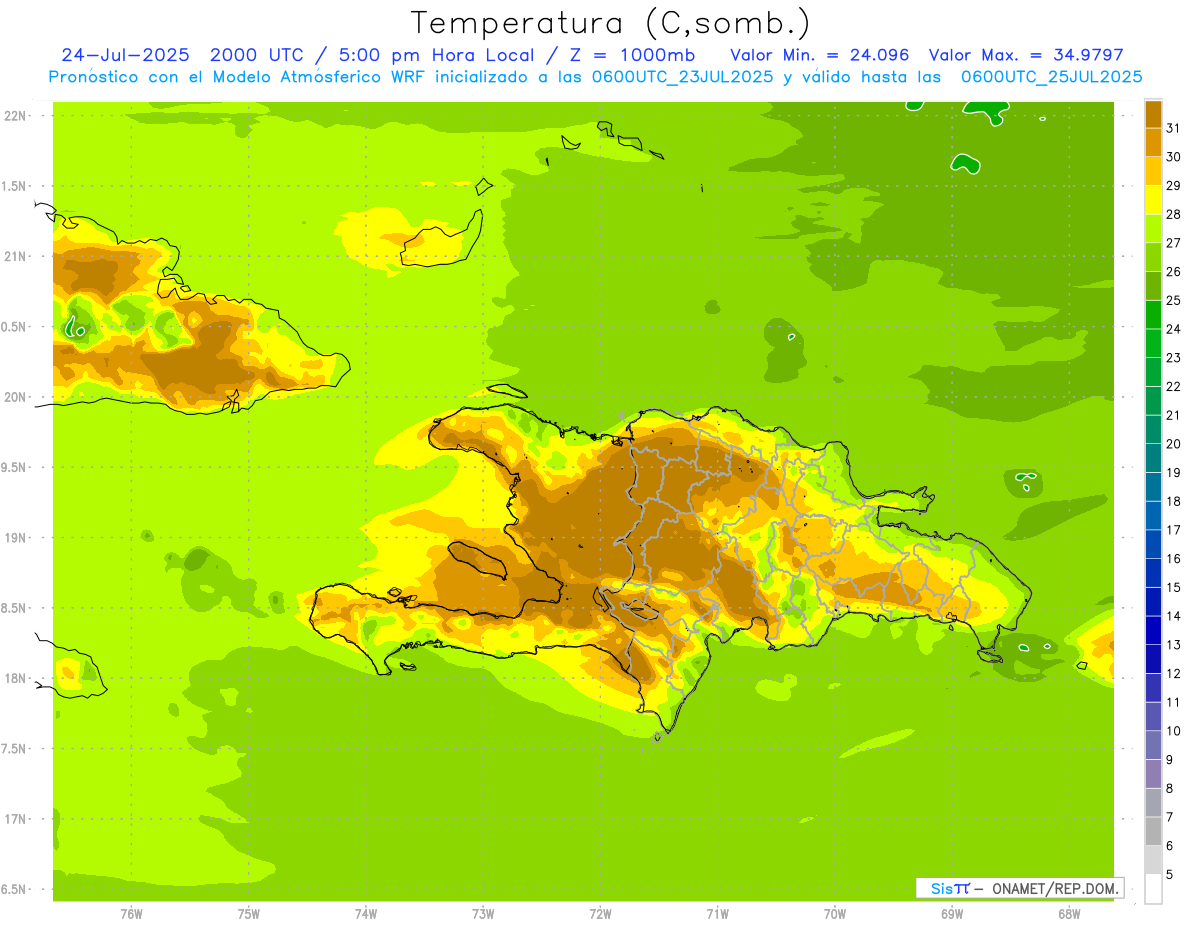This screenshot has height=927, width=1200.
Task: Click the colorbar value label '30'
Action: [x=1173, y=157]
